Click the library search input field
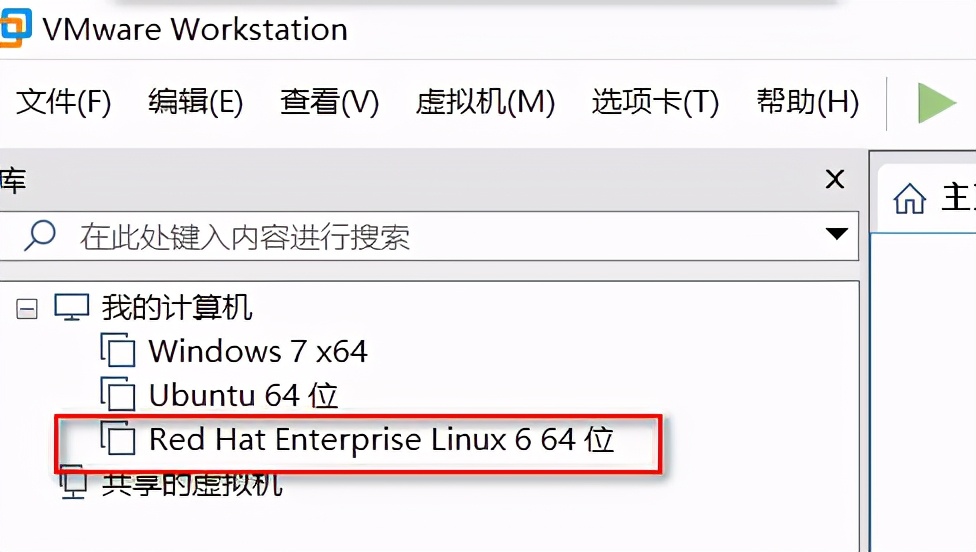 [429, 236]
